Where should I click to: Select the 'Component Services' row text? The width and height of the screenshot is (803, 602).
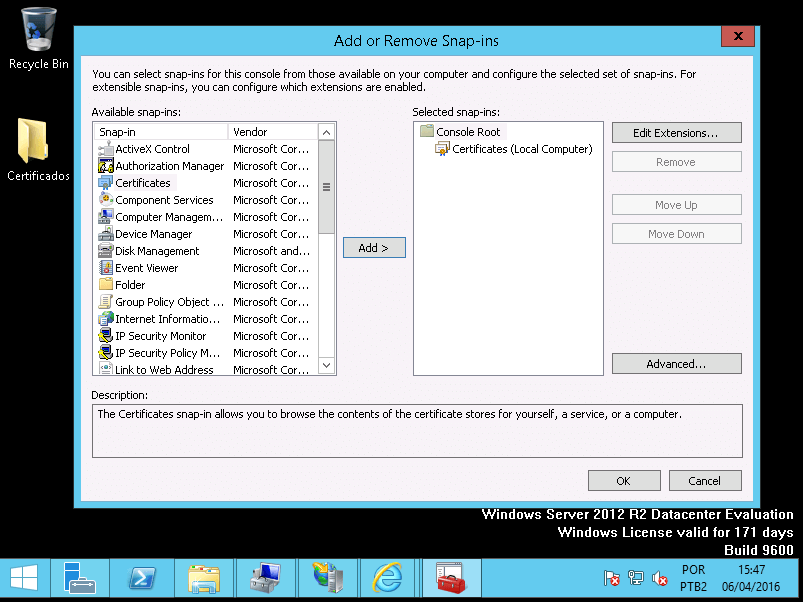click(x=164, y=200)
